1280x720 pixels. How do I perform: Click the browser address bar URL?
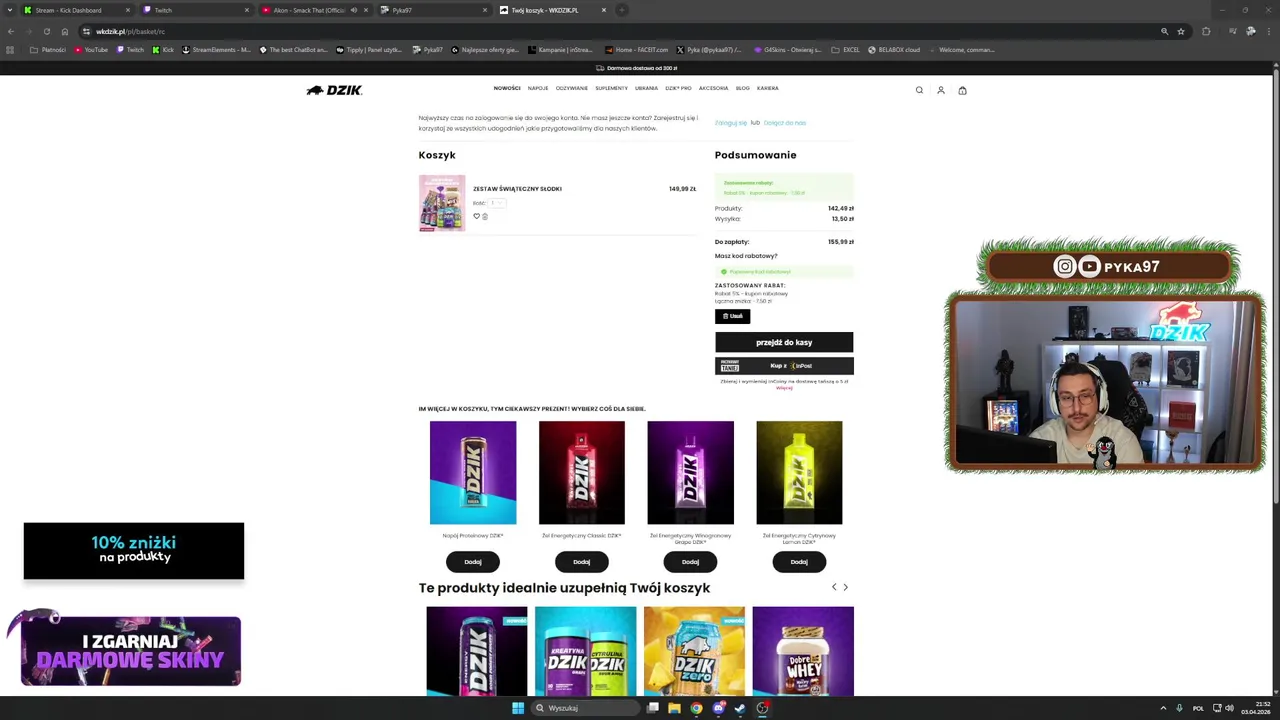tap(130, 31)
